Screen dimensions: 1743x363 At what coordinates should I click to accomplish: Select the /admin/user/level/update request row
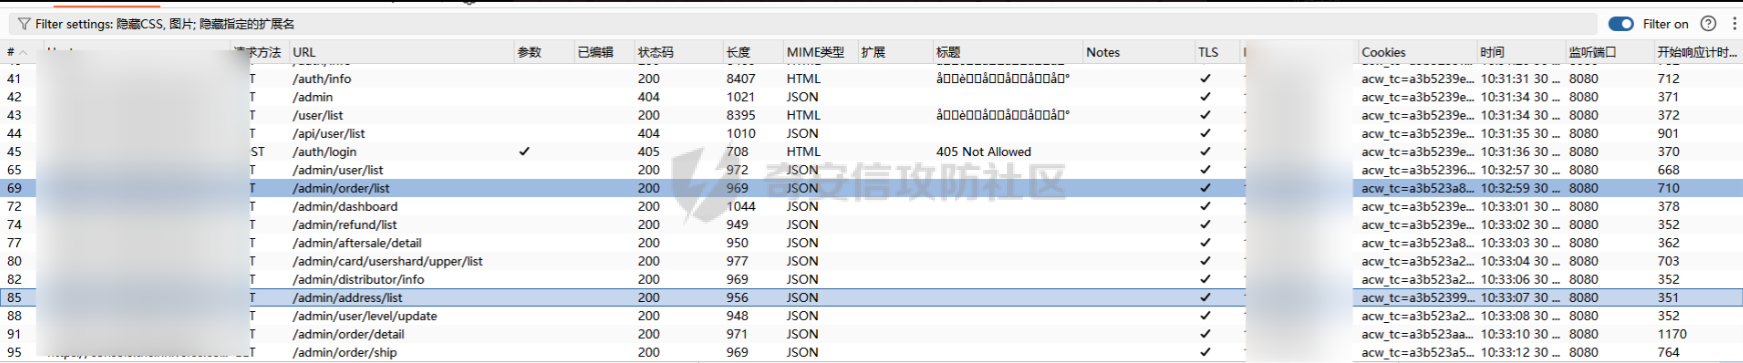871,316
